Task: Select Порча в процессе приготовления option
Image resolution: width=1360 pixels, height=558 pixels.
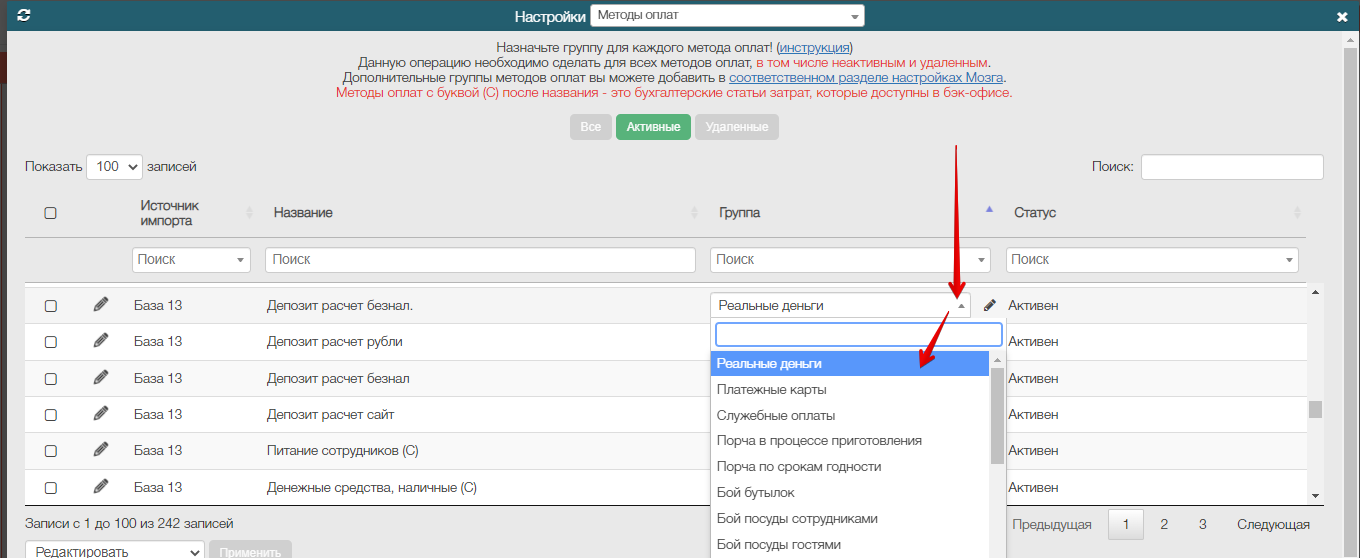Action: (x=850, y=440)
